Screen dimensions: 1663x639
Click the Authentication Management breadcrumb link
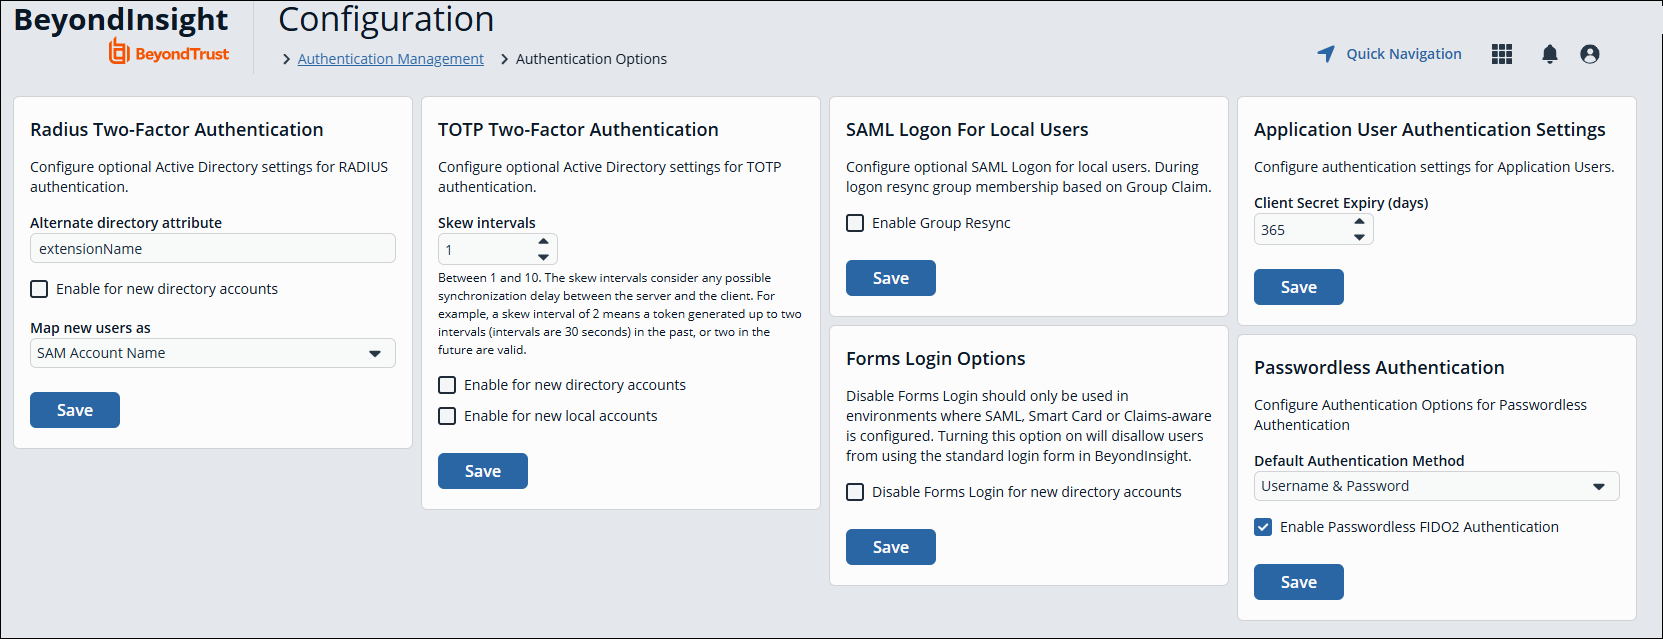(390, 59)
